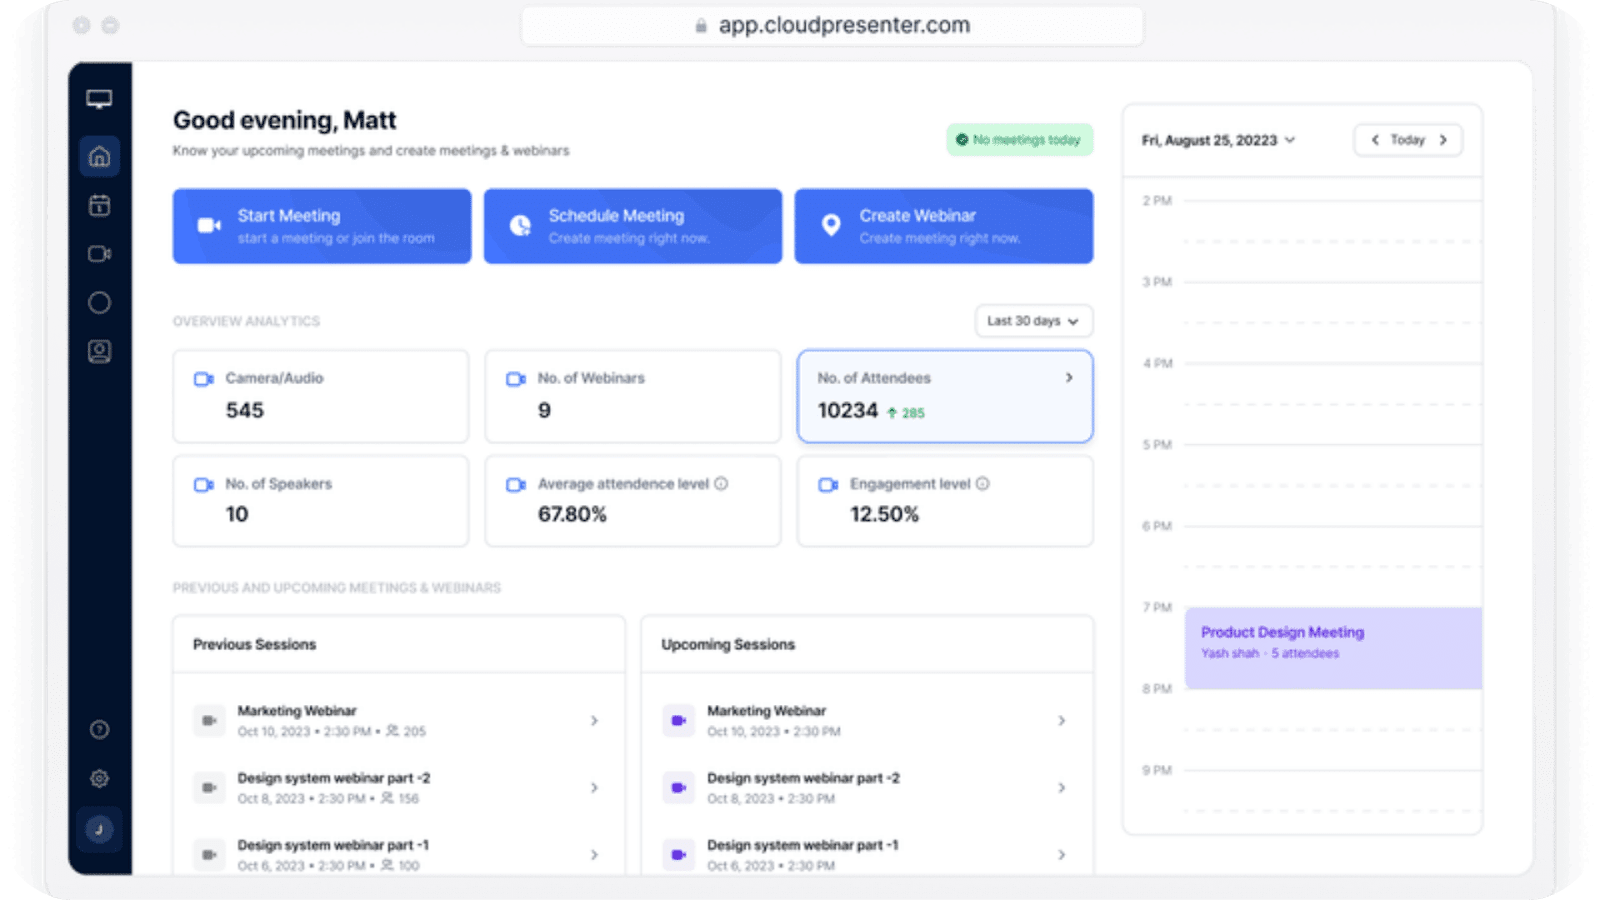Expand the Marketing Webinar row in Upcoming Sessions
Viewport: 1600px width, 900px height.
coord(1061,720)
